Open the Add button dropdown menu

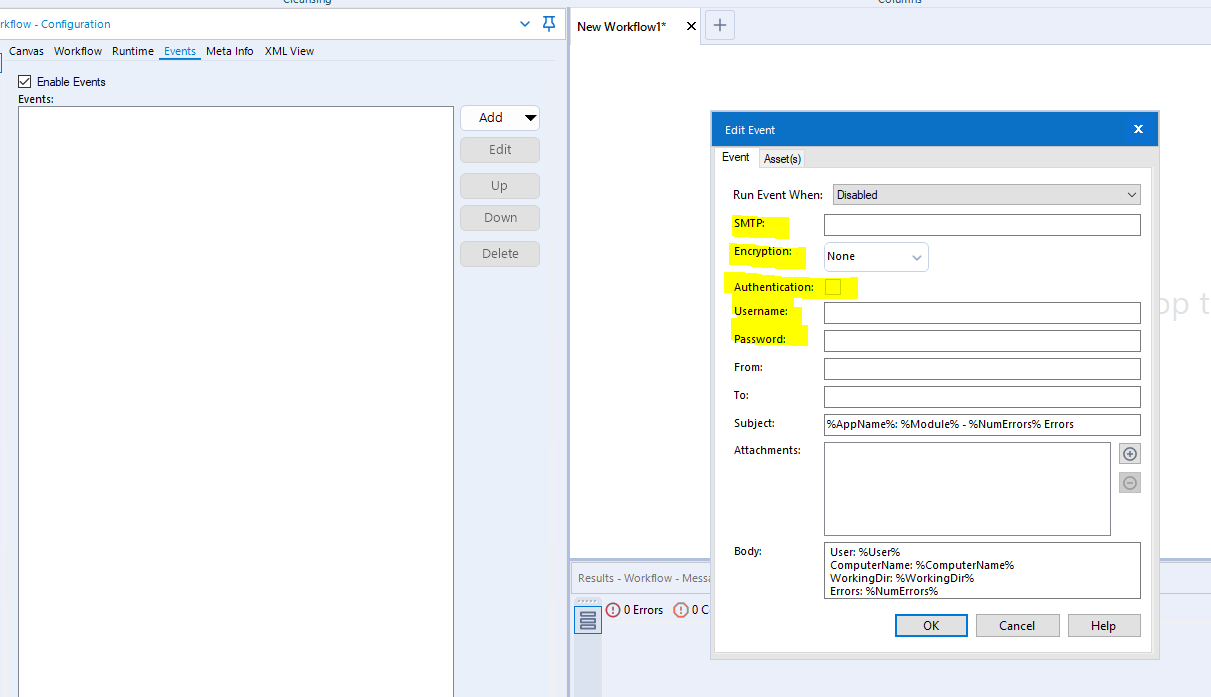(529, 117)
